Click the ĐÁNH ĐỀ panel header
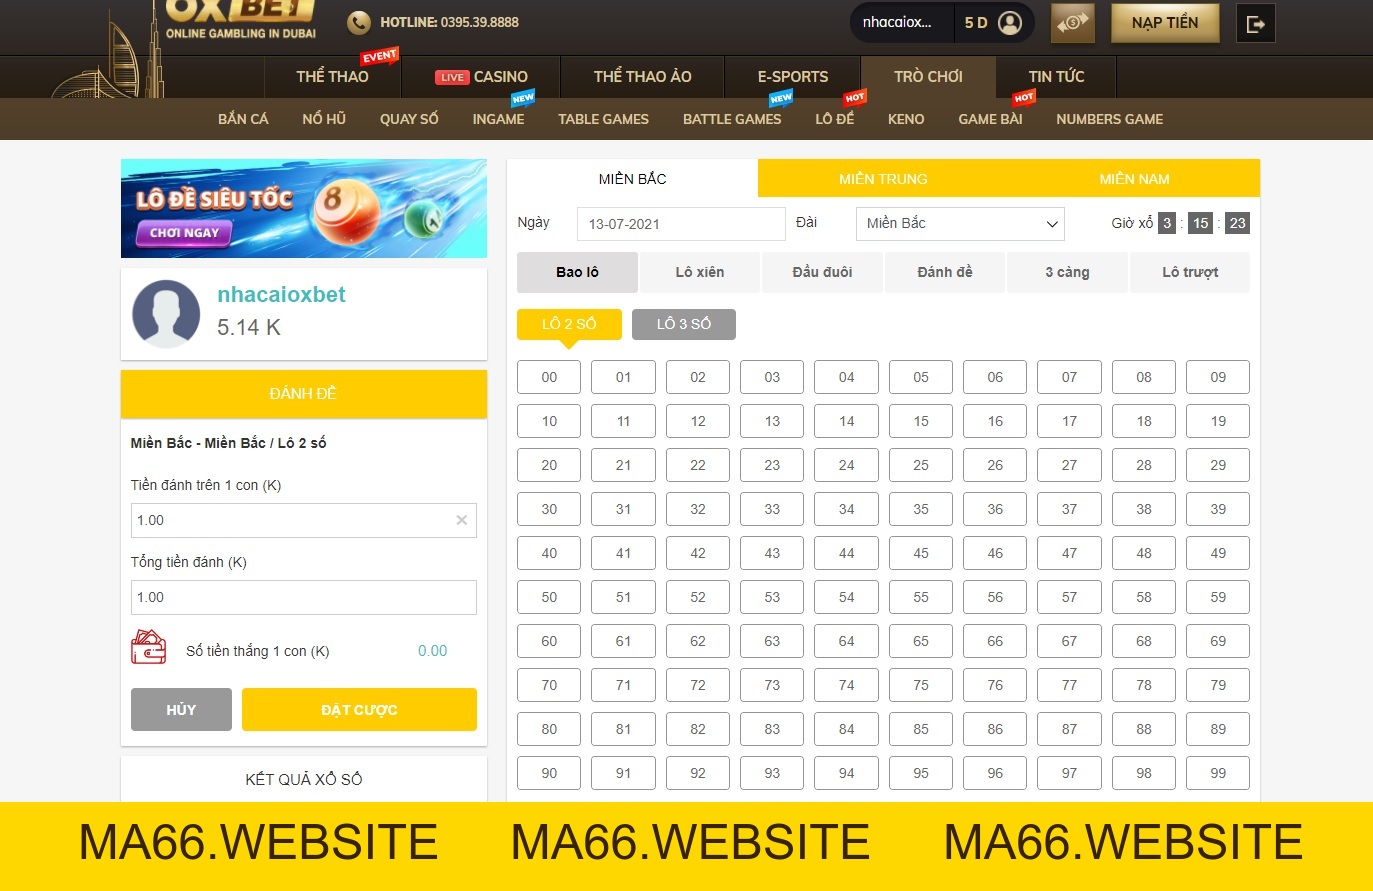Screen dimensions: 1373x891 pyautogui.click(x=304, y=394)
